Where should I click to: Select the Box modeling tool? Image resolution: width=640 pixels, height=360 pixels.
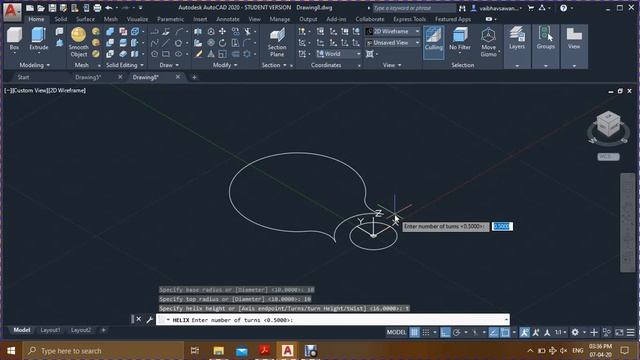pos(14,38)
